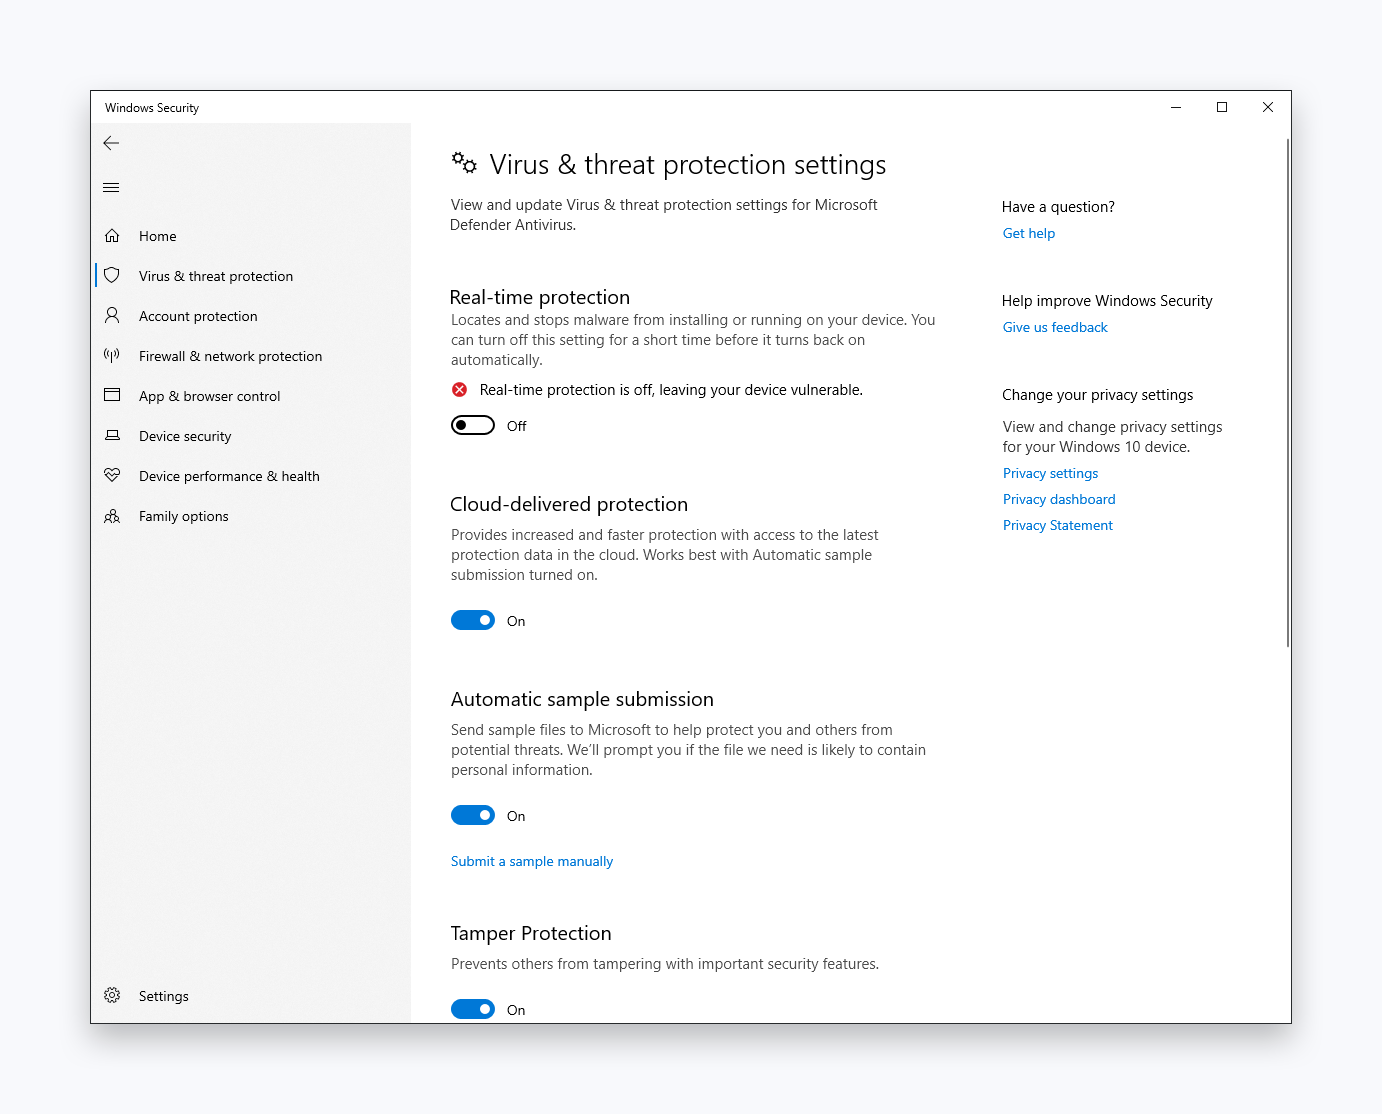Open Privacy dashboard link
The height and width of the screenshot is (1114, 1382).
pyautogui.click(x=1059, y=499)
